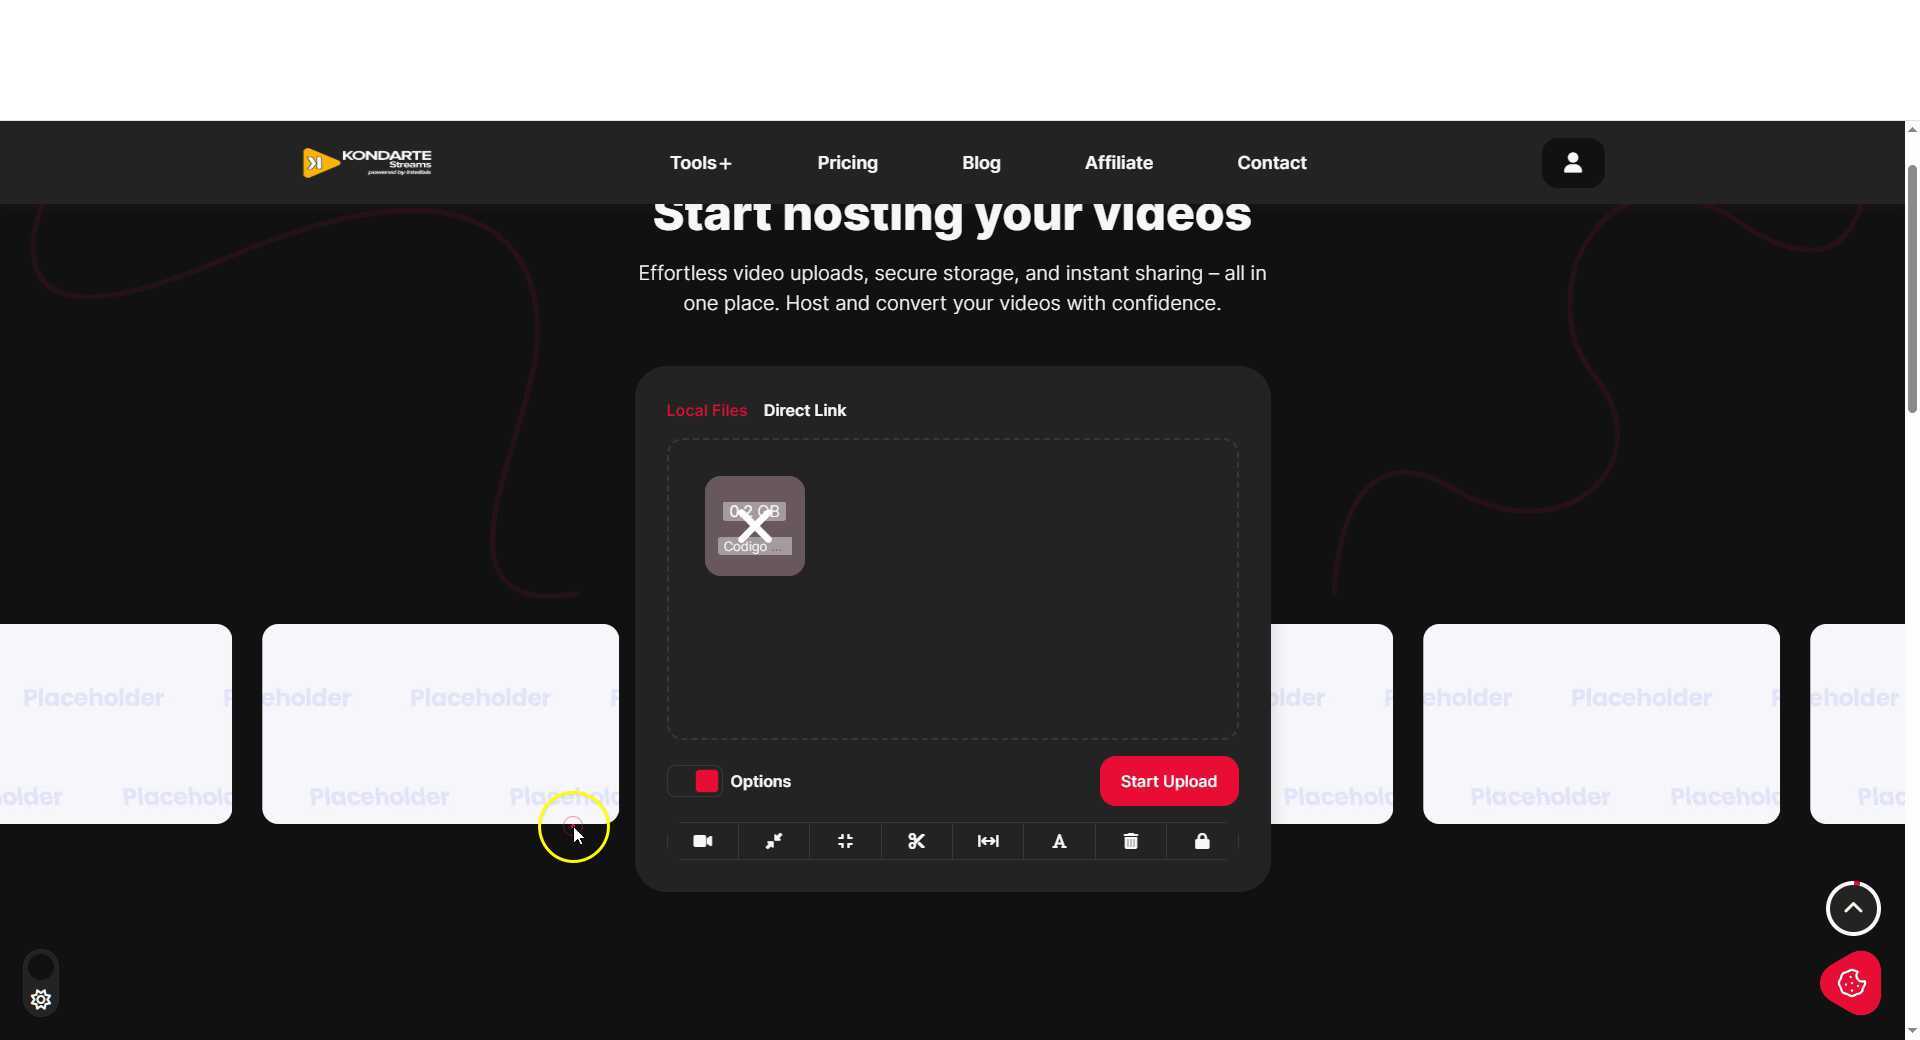Toggle the center/fullscreen frame icon
Screen dimensions: 1920x1040
844,841
